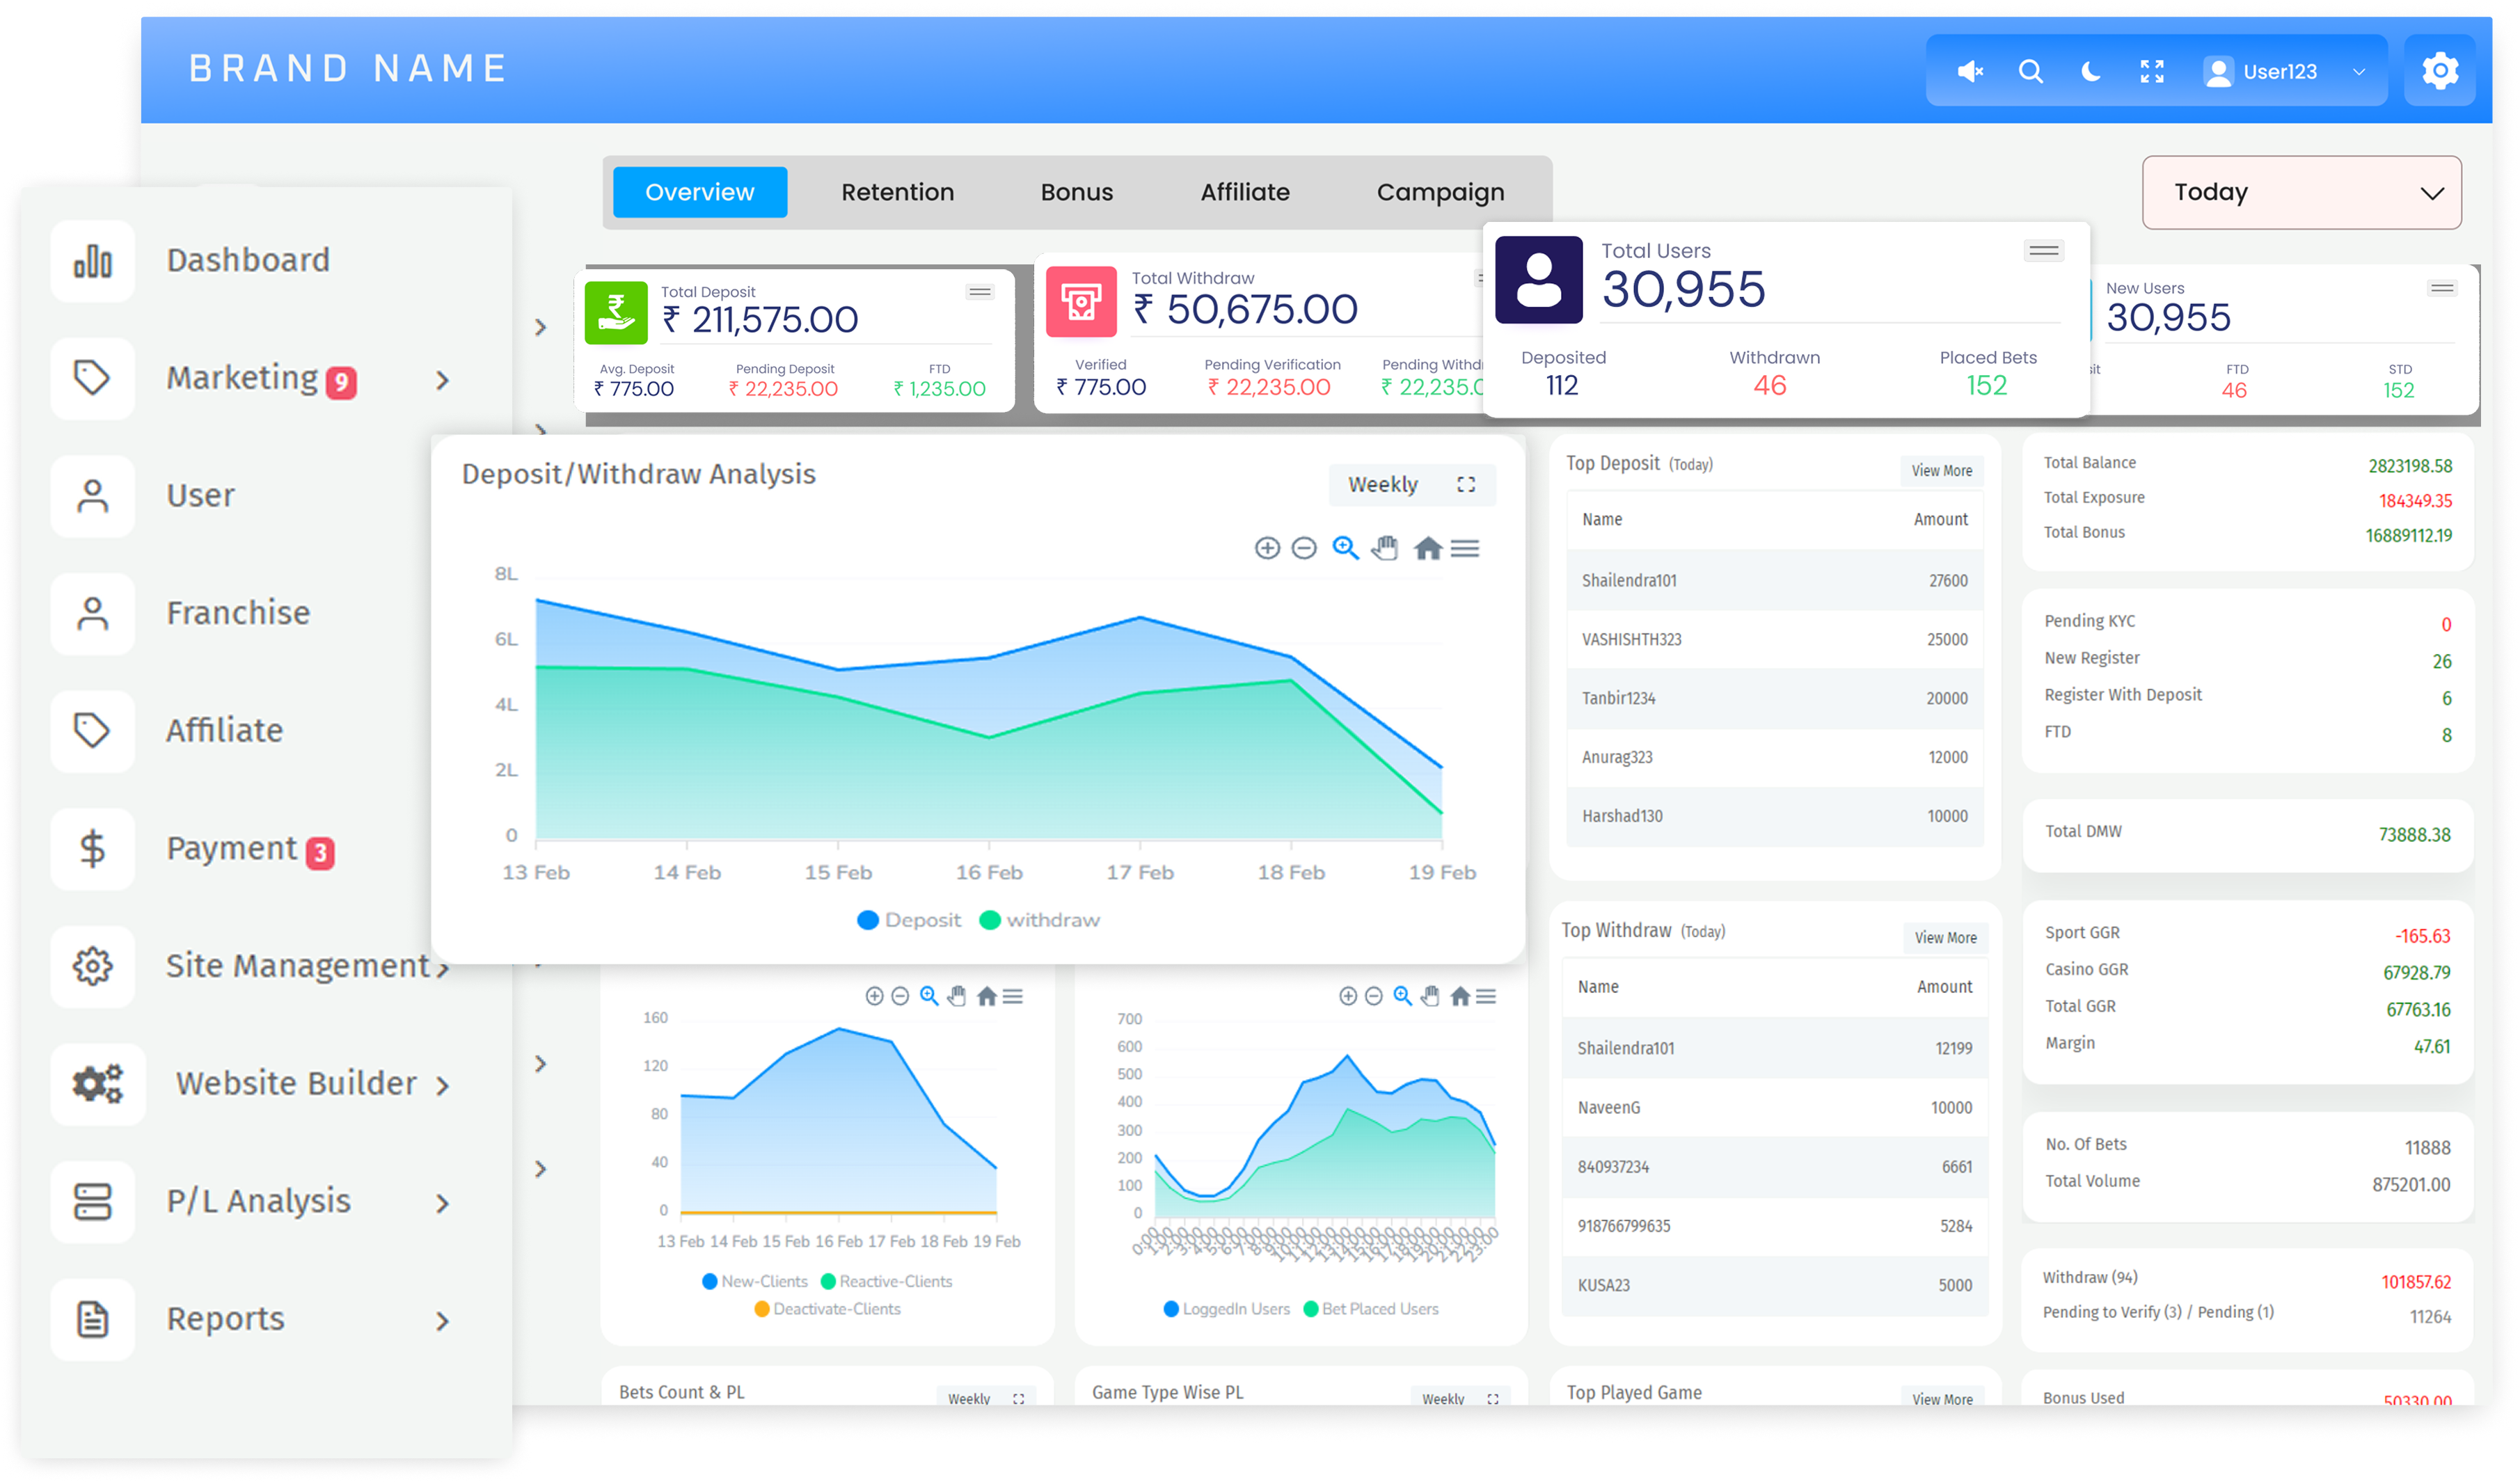
Task: Open Dashboard in the sidebar
Action: 247,260
